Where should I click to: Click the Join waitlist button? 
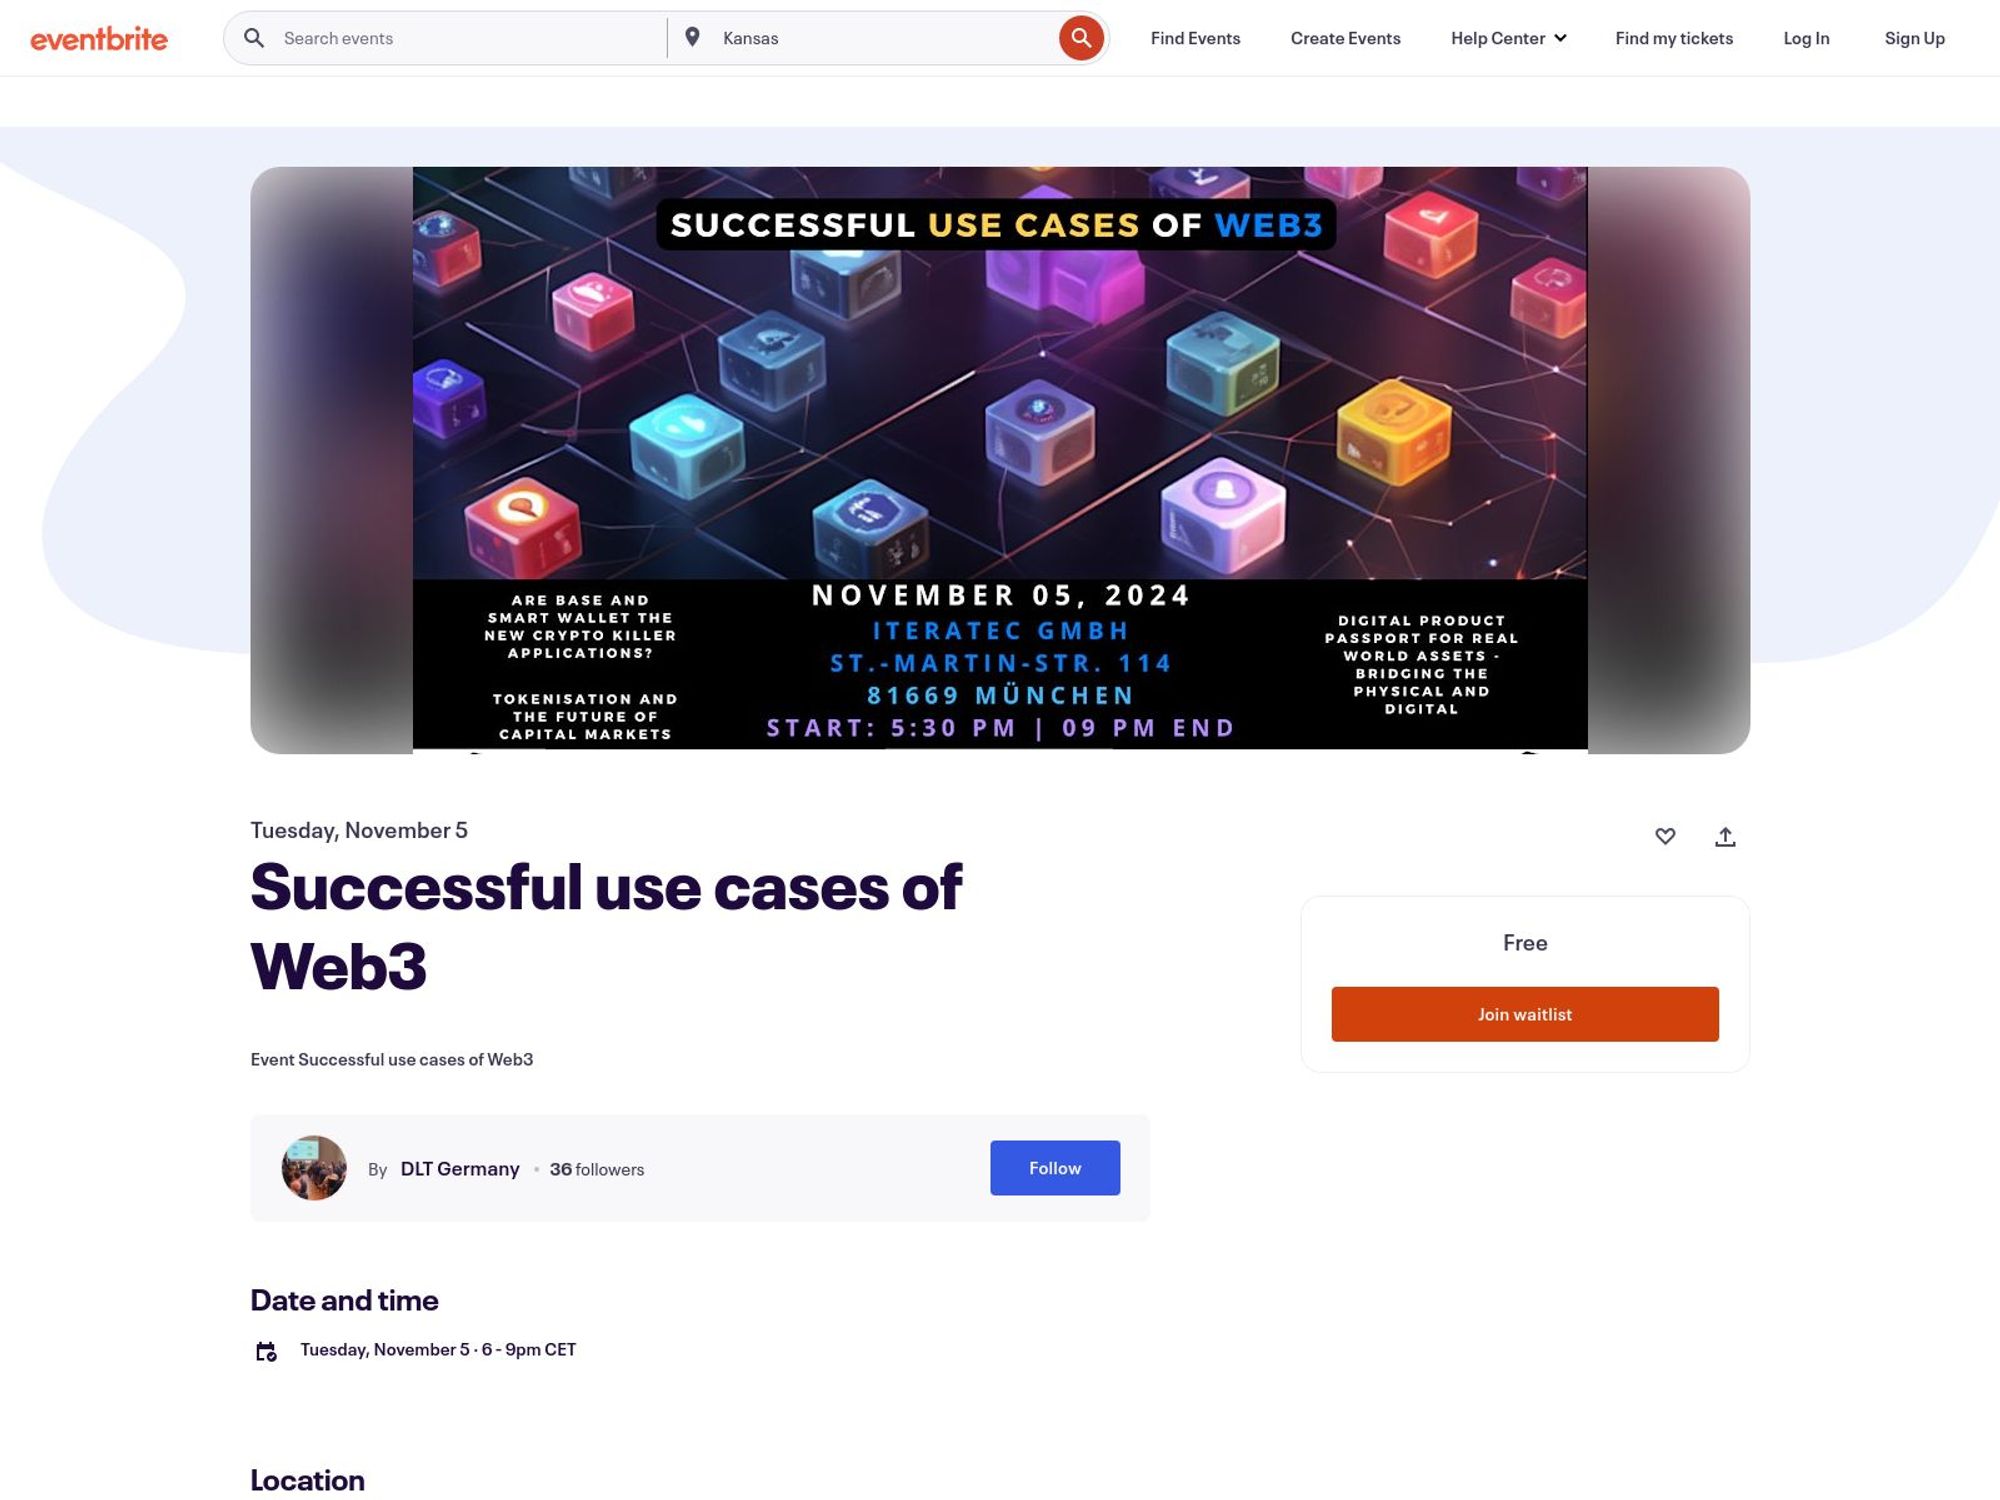[1524, 1013]
